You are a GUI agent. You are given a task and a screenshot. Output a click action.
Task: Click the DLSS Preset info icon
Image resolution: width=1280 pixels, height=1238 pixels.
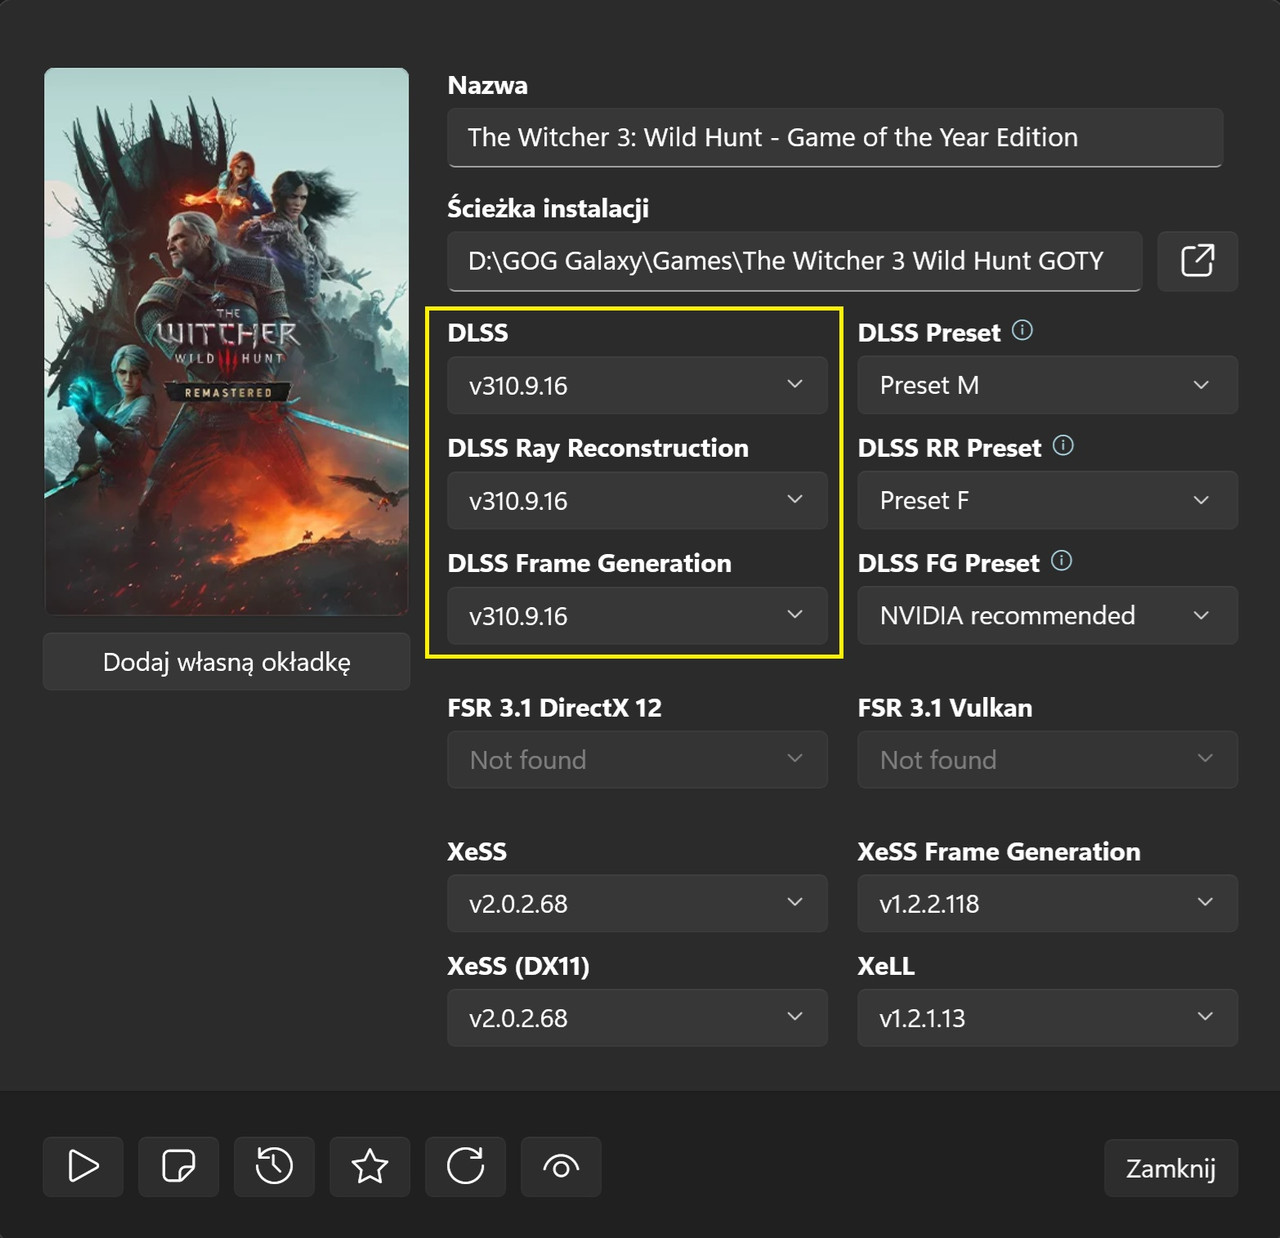[1022, 330]
